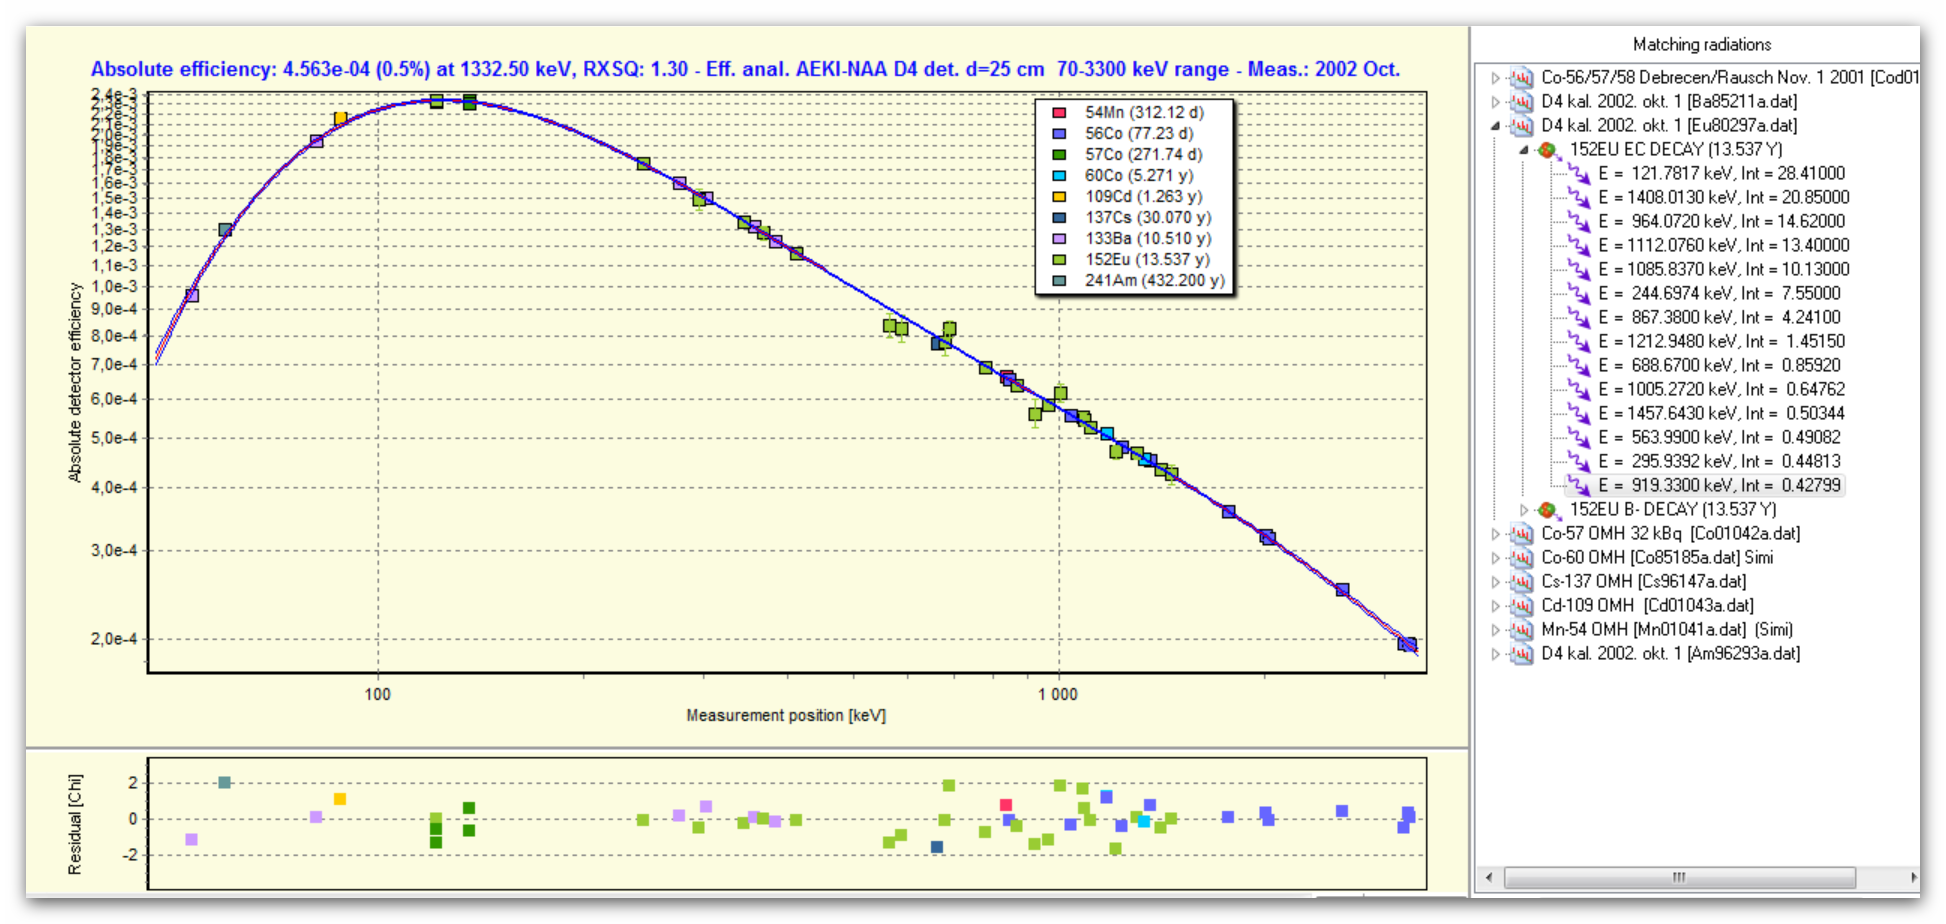Viewport: 1946px width, 924px height.
Task: Expand the Cd-109 OMH node
Action: click(x=1495, y=605)
